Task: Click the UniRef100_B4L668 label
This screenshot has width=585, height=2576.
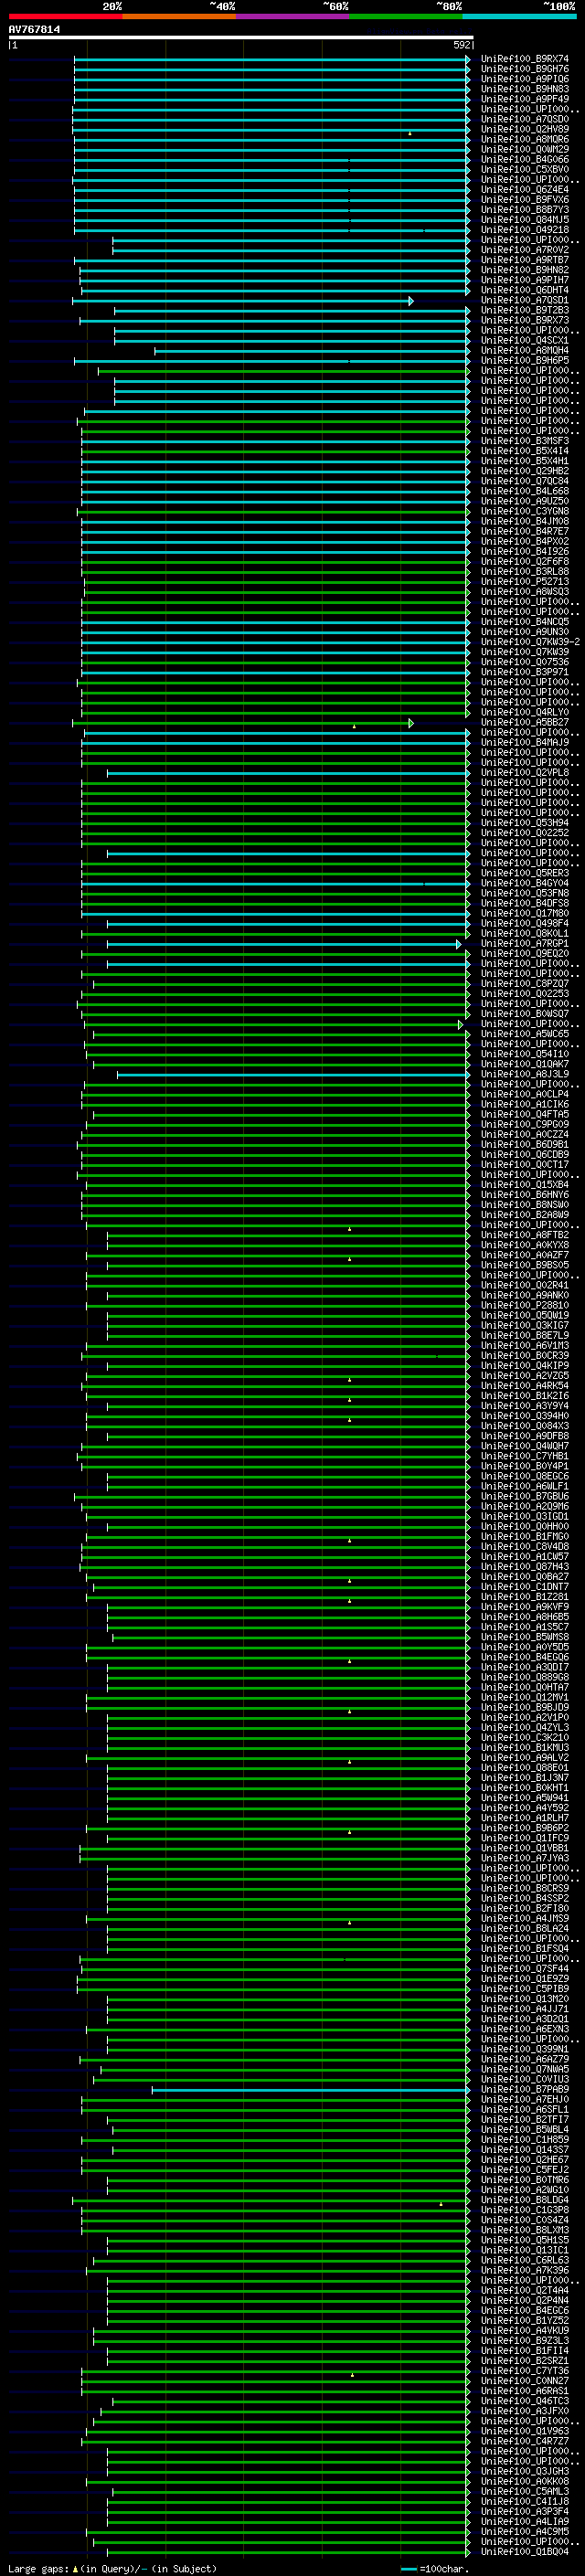Action: 525,491
